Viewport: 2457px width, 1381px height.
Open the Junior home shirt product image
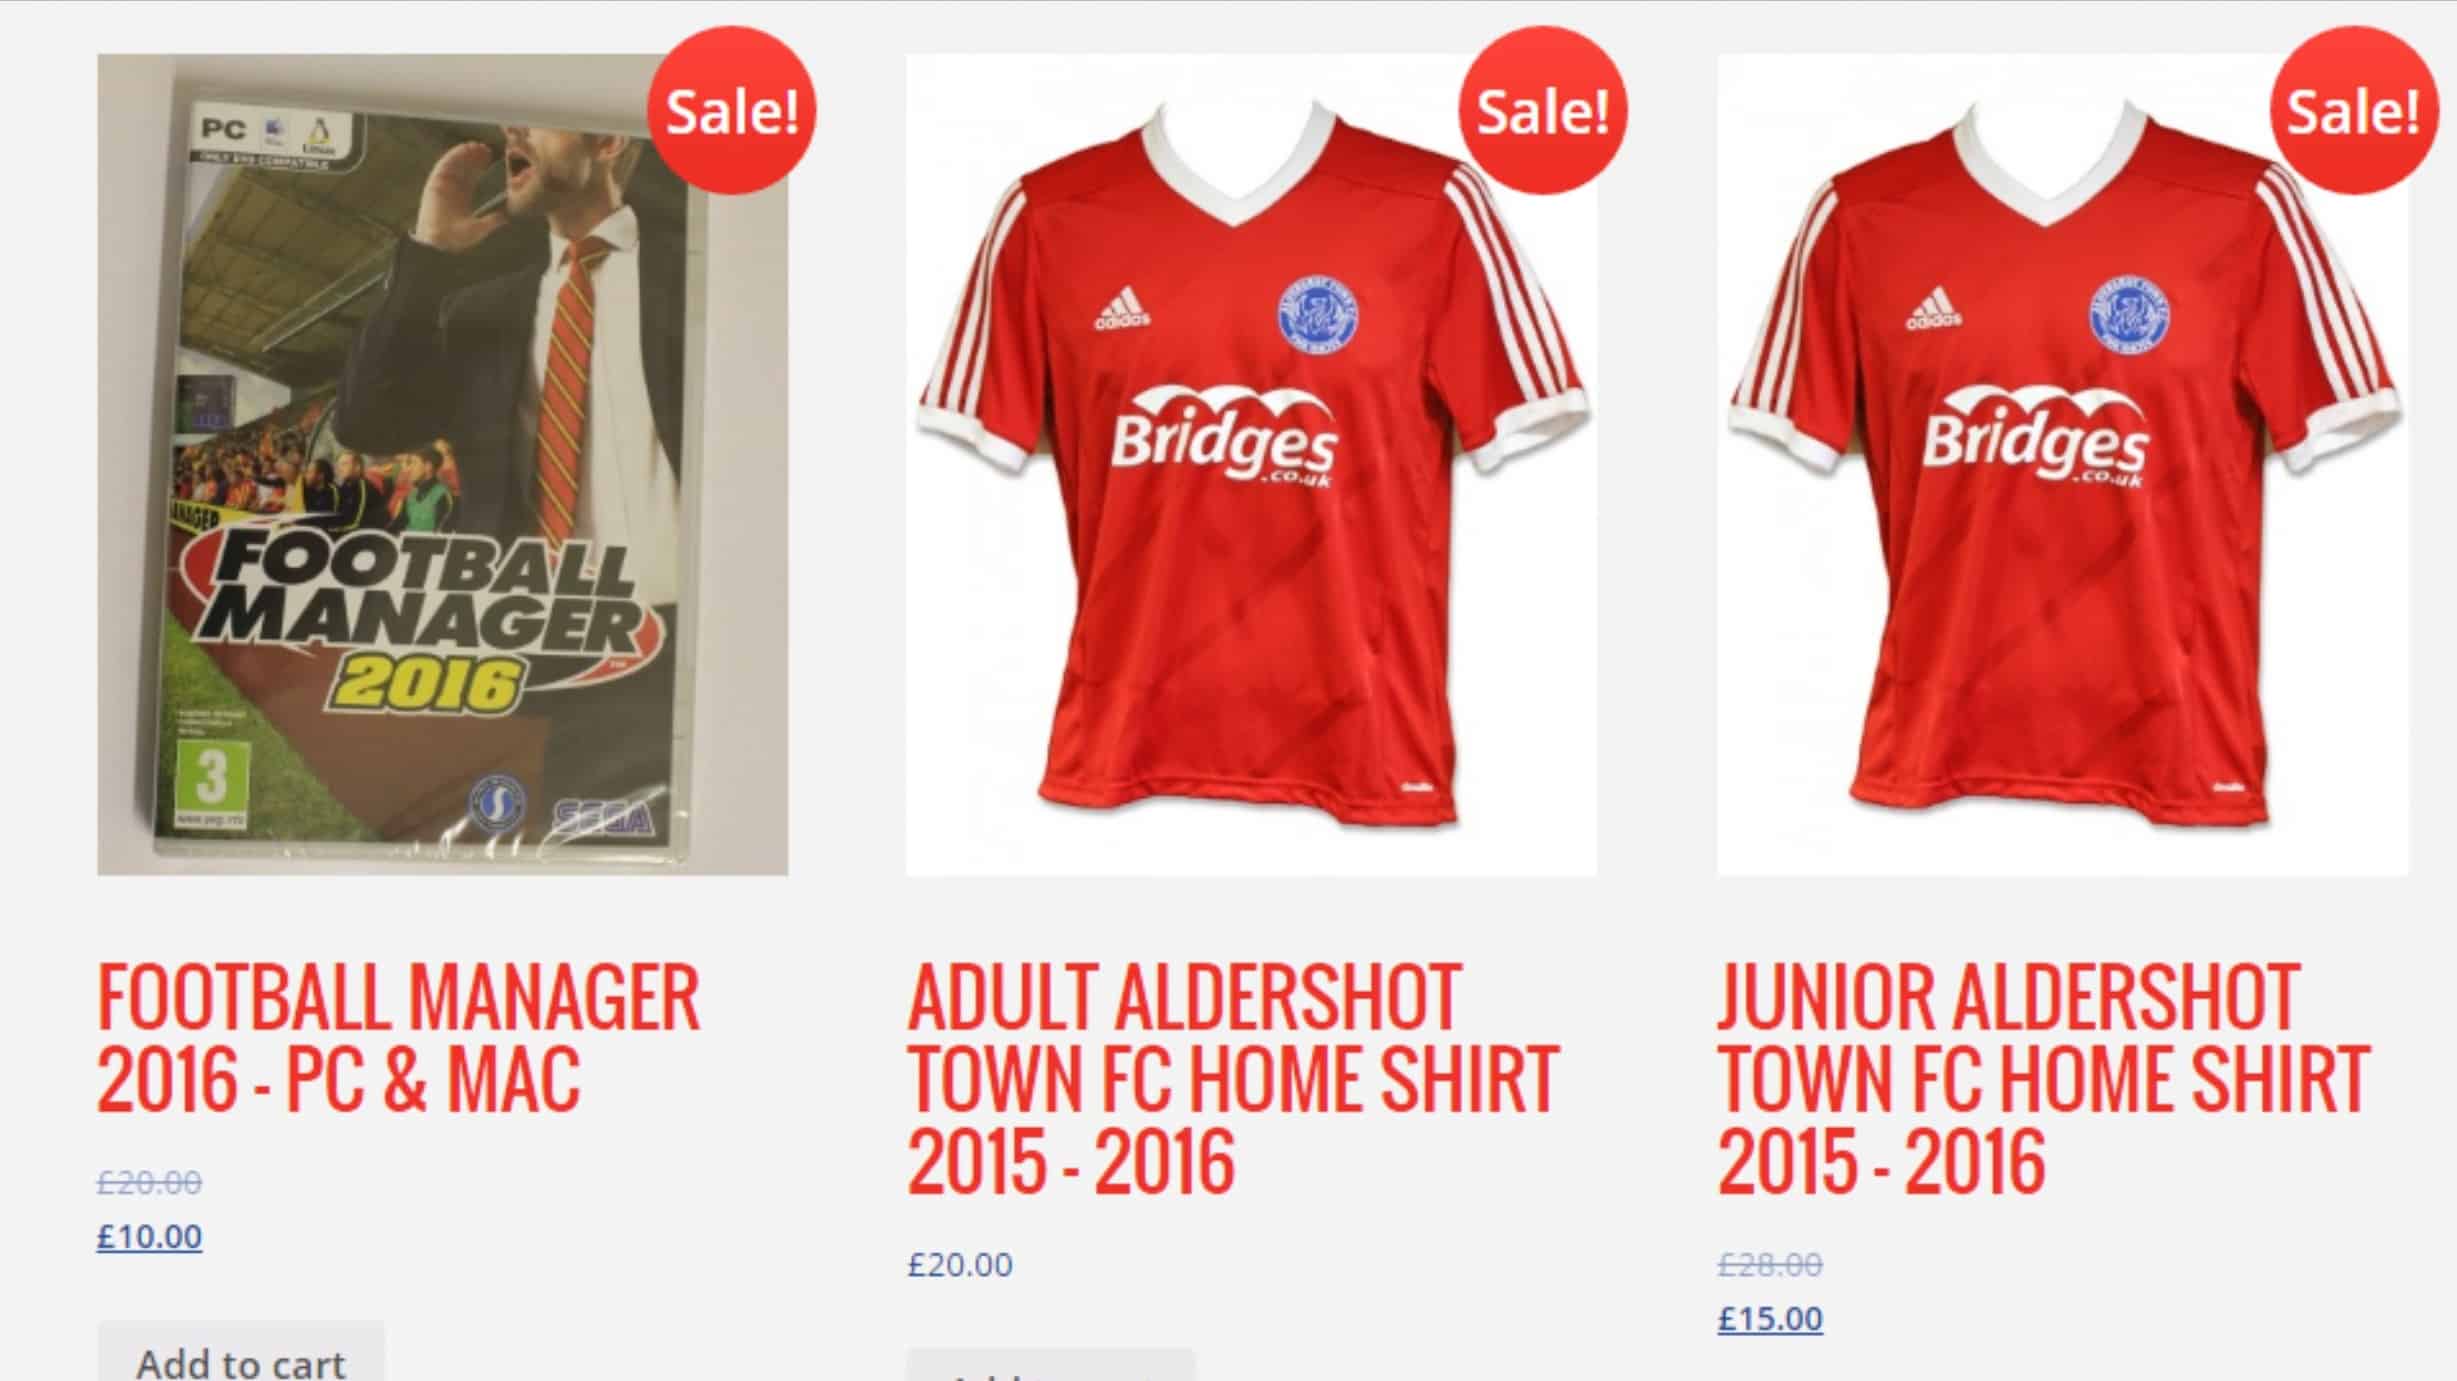point(2063,465)
